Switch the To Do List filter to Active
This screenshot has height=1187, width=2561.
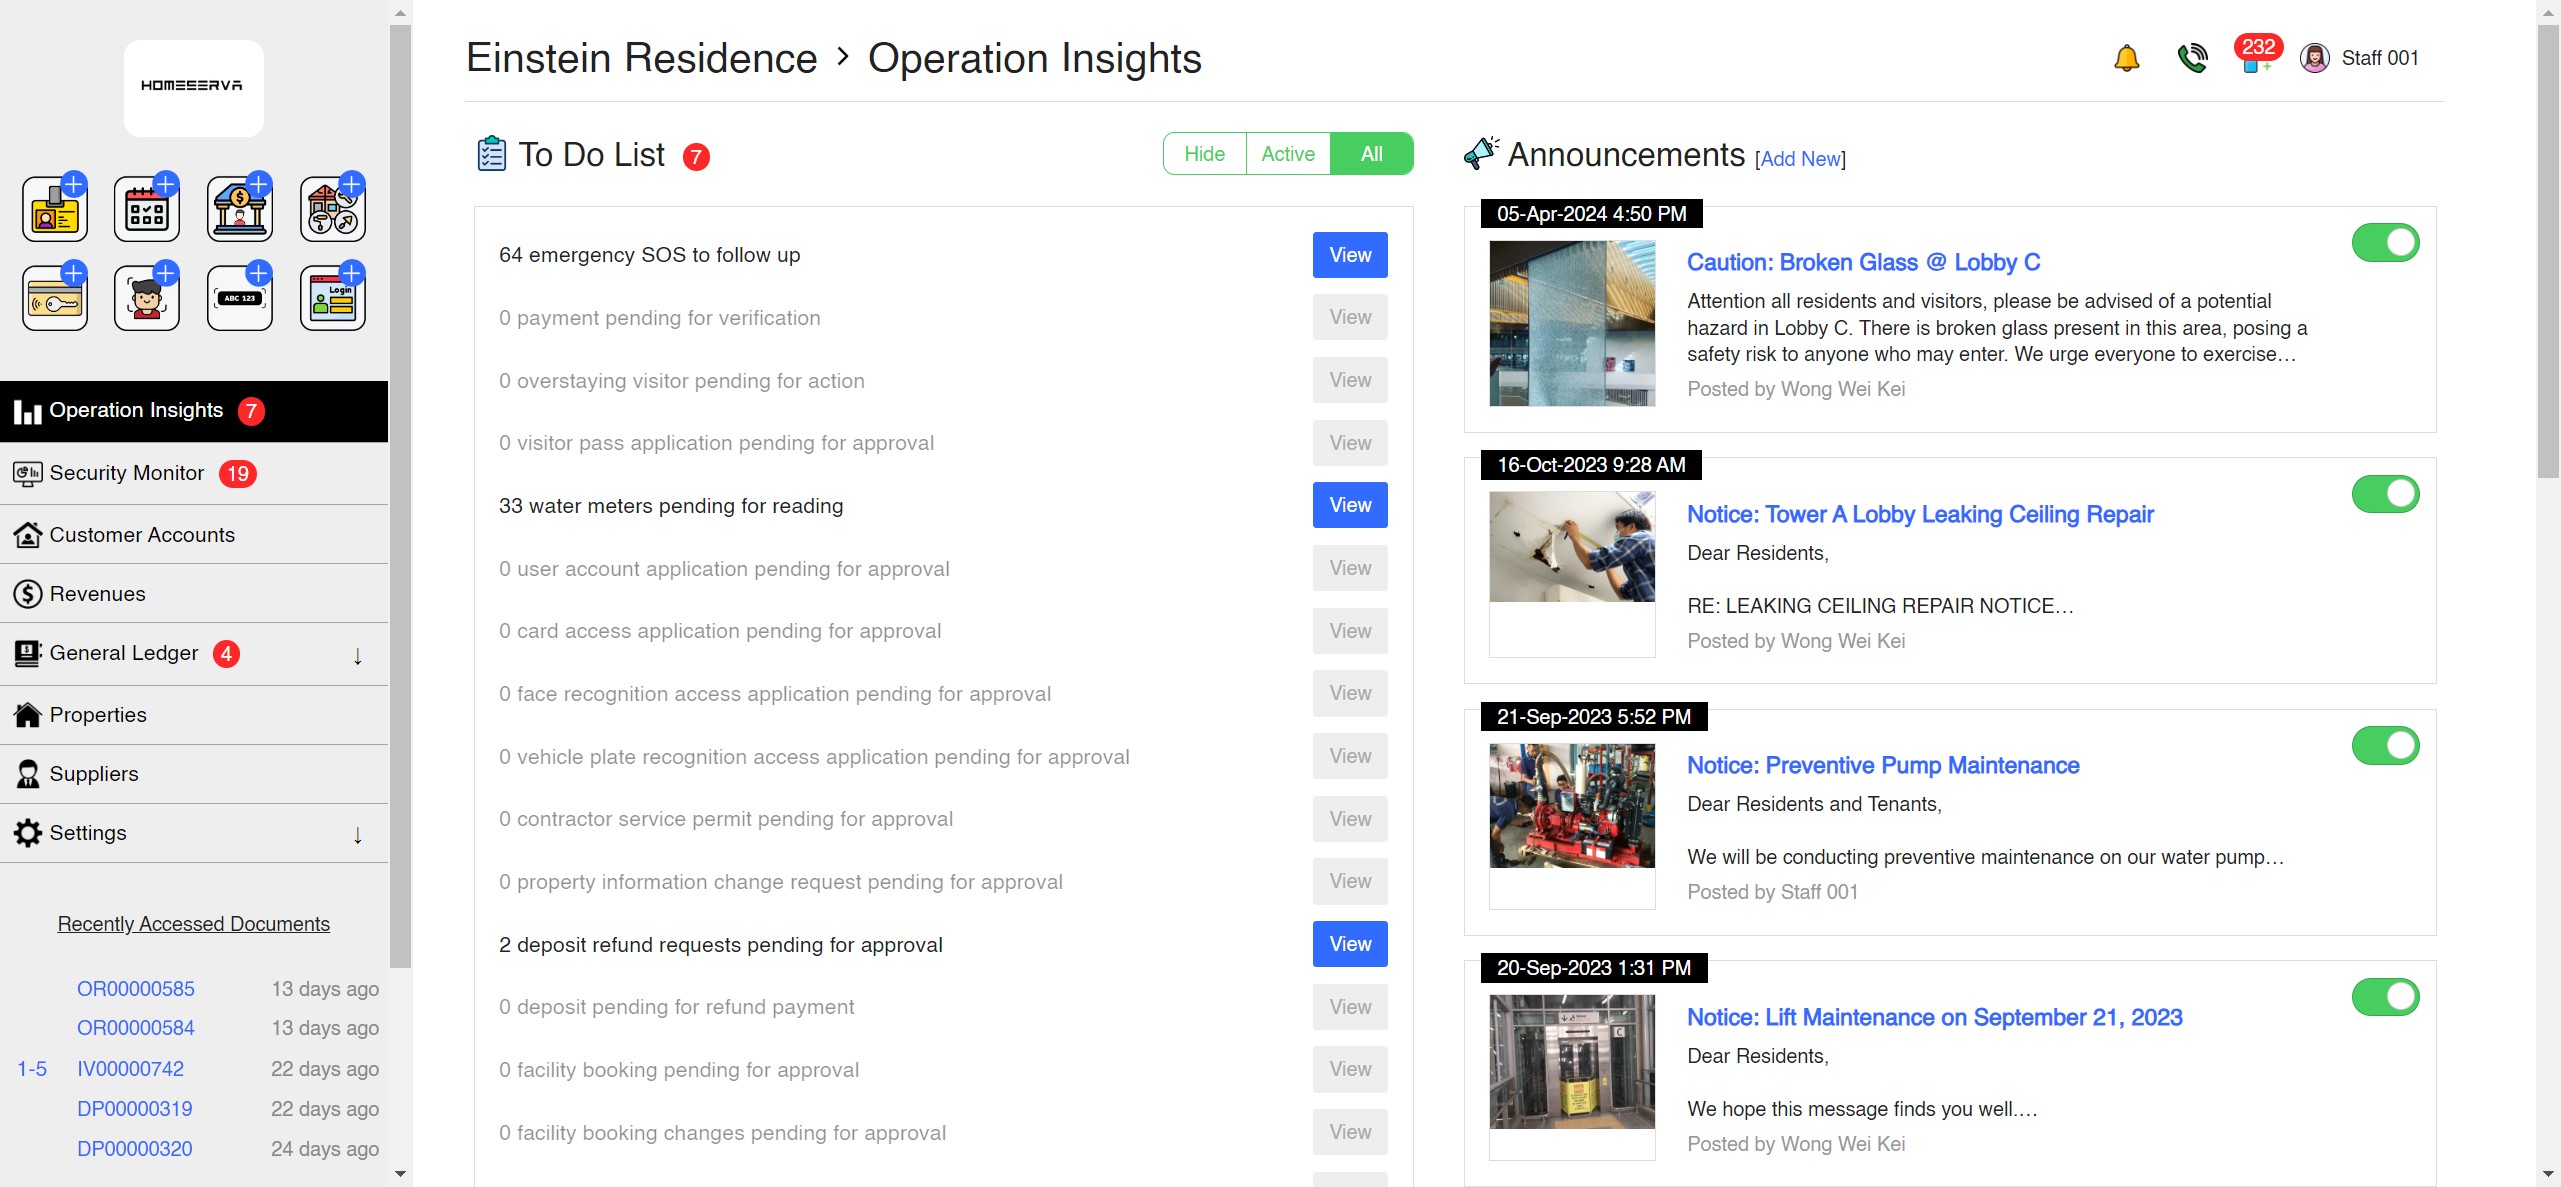point(1287,153)
